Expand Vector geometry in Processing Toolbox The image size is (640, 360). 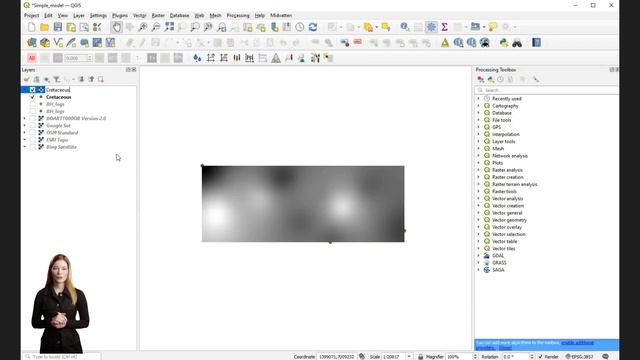click(478, 220)
